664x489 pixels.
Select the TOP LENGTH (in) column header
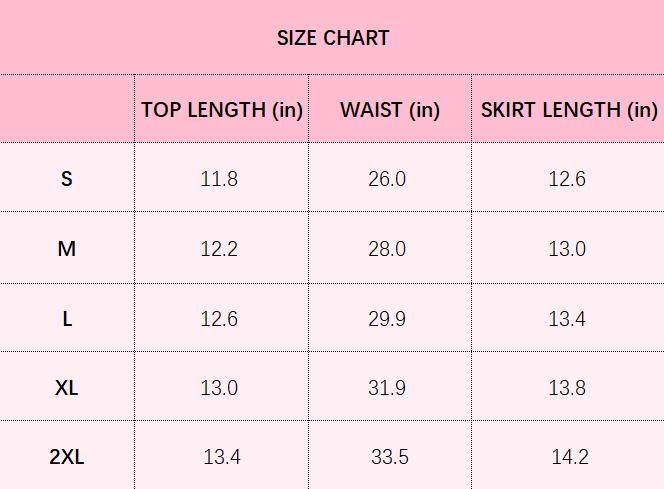(221, 110)
